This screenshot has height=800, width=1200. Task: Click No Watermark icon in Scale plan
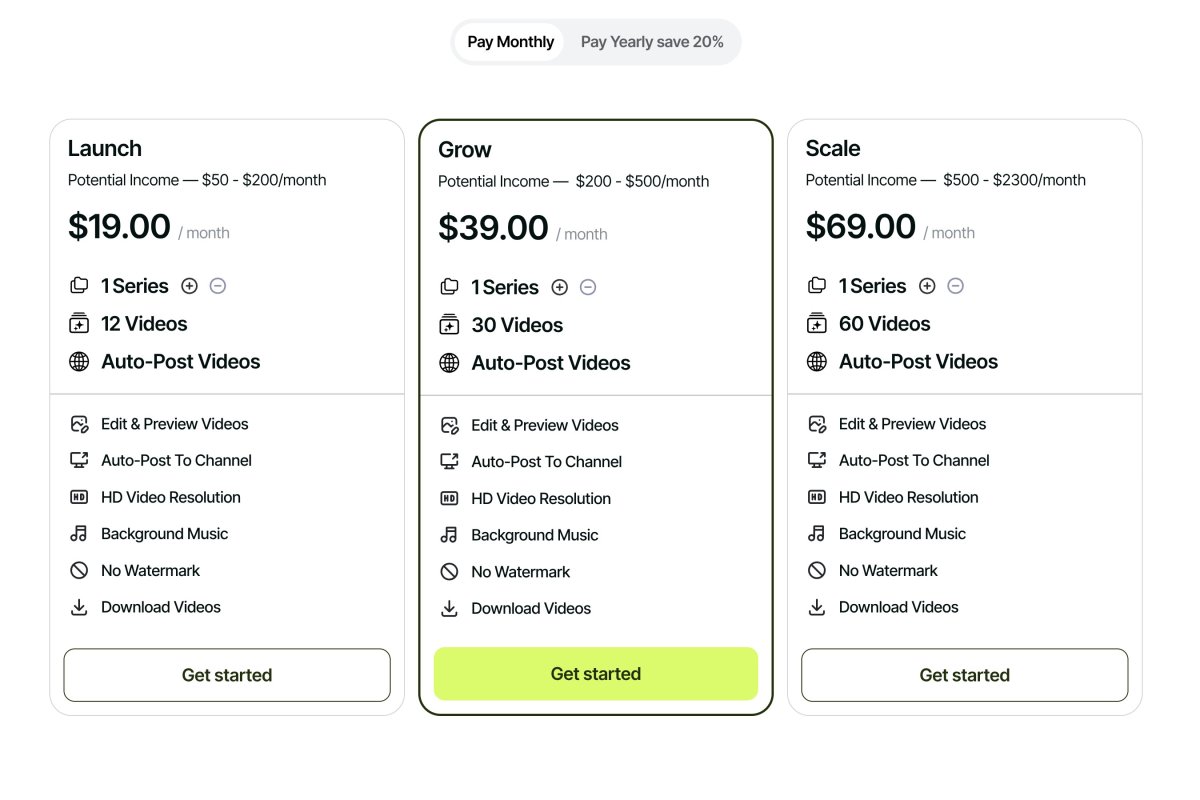click(x=817, y=571)
